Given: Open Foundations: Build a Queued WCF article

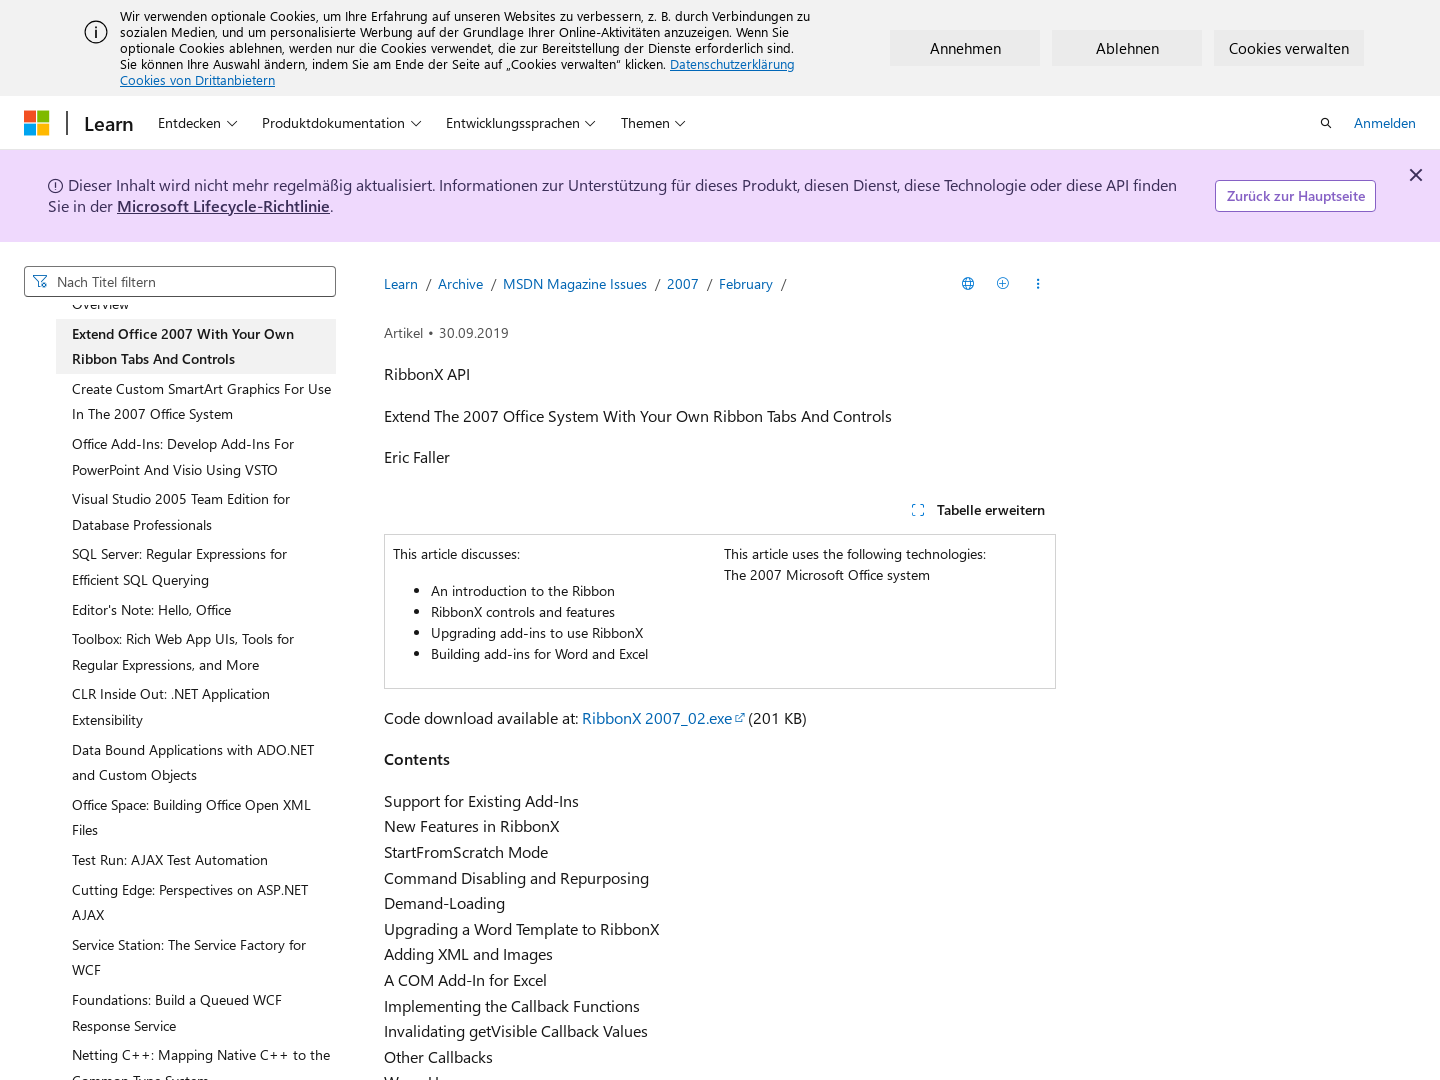Looking at the screenshot, I should 196,1013.
